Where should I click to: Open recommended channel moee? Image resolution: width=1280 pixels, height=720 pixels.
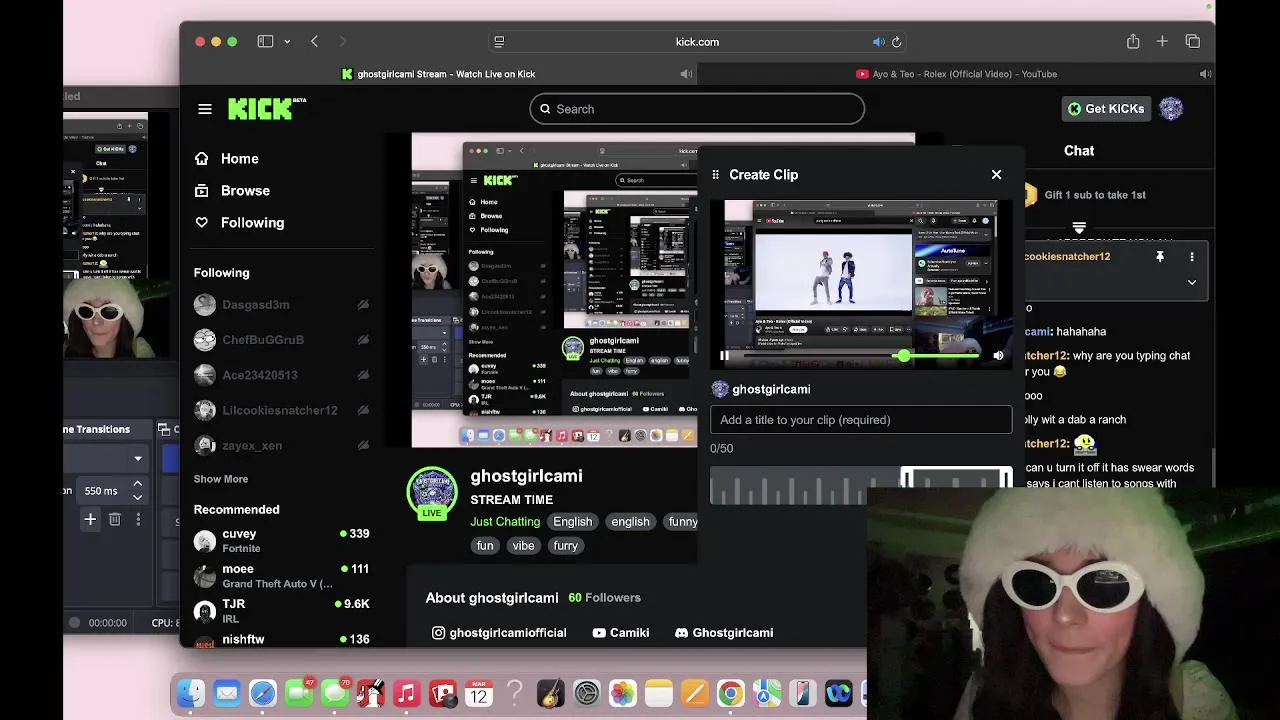281,575
